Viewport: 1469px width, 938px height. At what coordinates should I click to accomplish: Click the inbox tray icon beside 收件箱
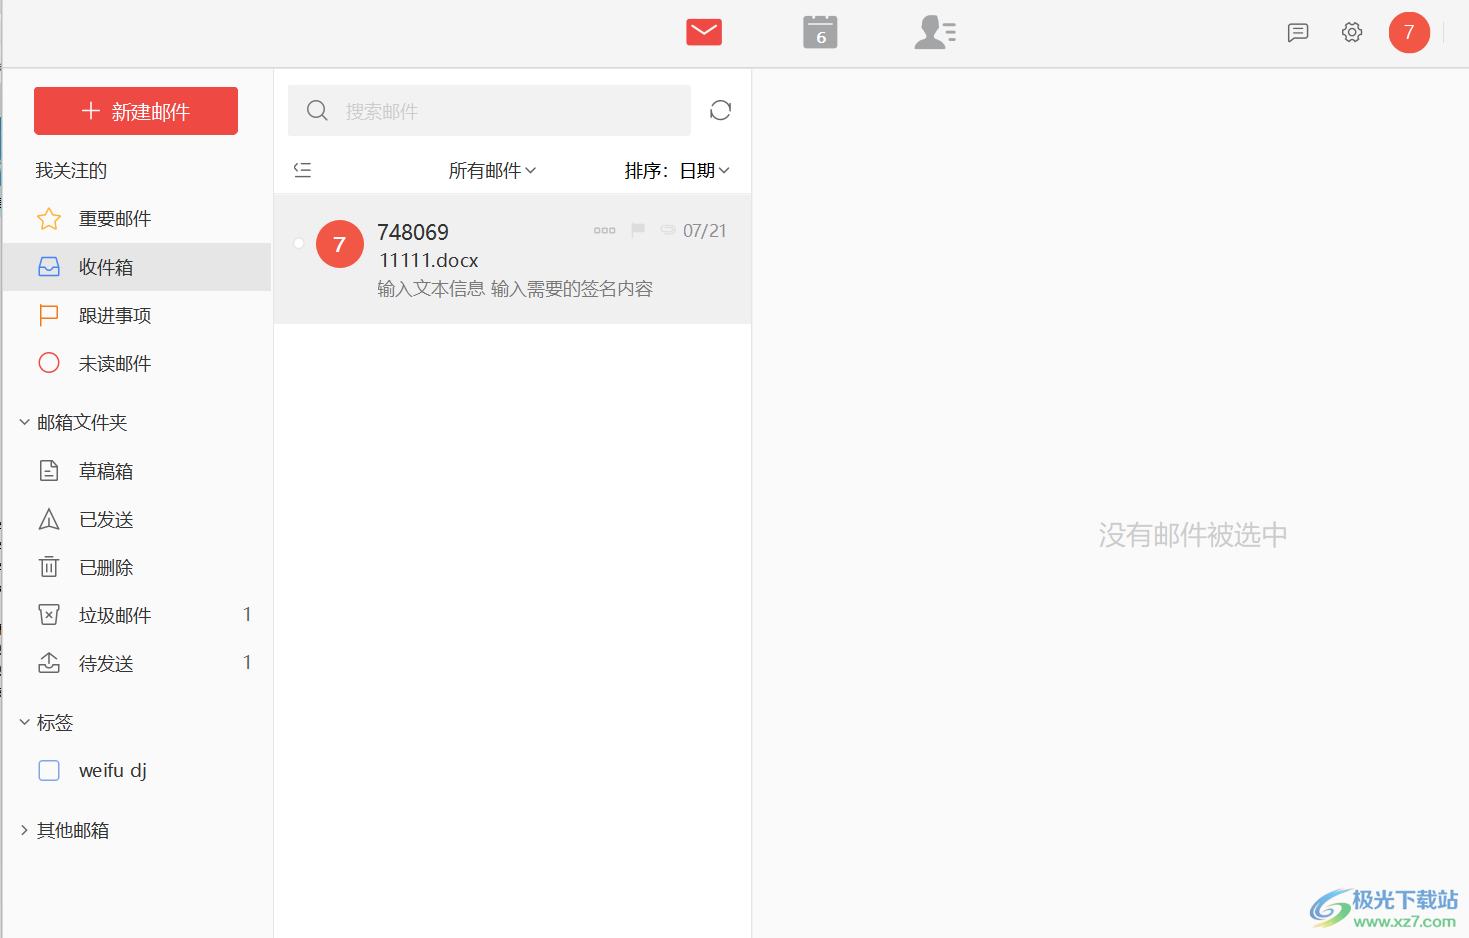(49, 267)
